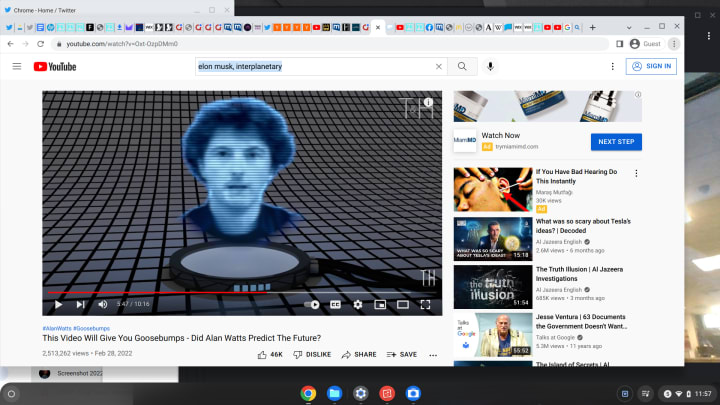Open Camera app from the shelf
Screen dimensions: 720x405
click(x=413, y=394)
